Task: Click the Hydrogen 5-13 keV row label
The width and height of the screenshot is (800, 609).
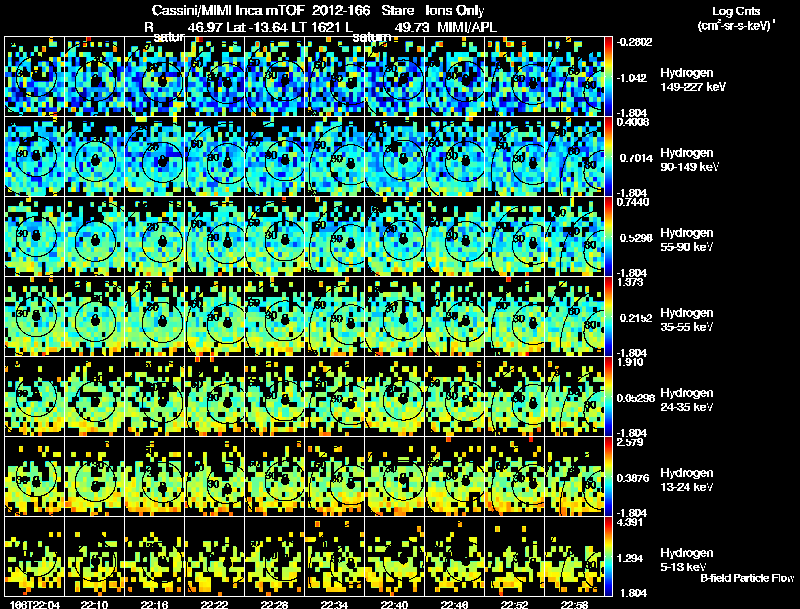Action: [x=686, y=560]
